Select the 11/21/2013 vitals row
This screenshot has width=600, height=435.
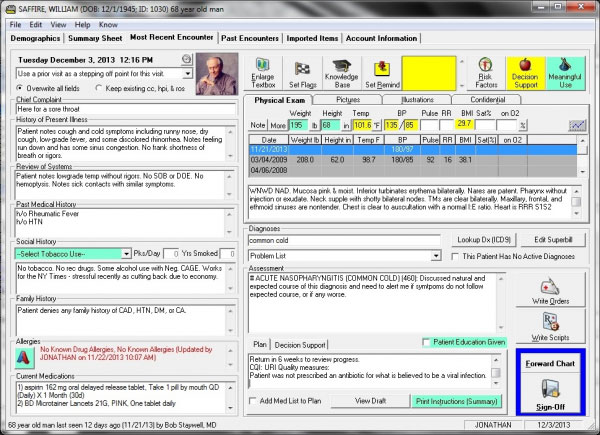point(413,150)
